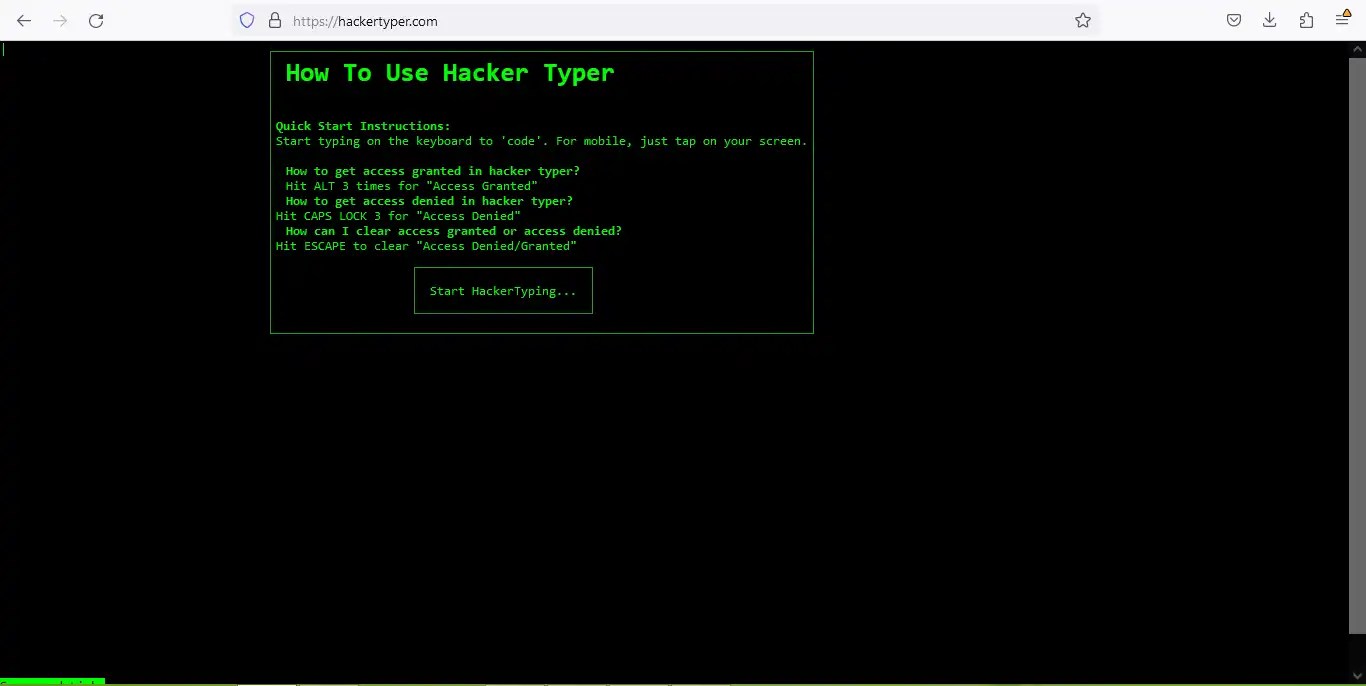The width and height of the screenshot is (1366, 686).
Task: Click the scrollbar up arrow
Action: 1357,49
